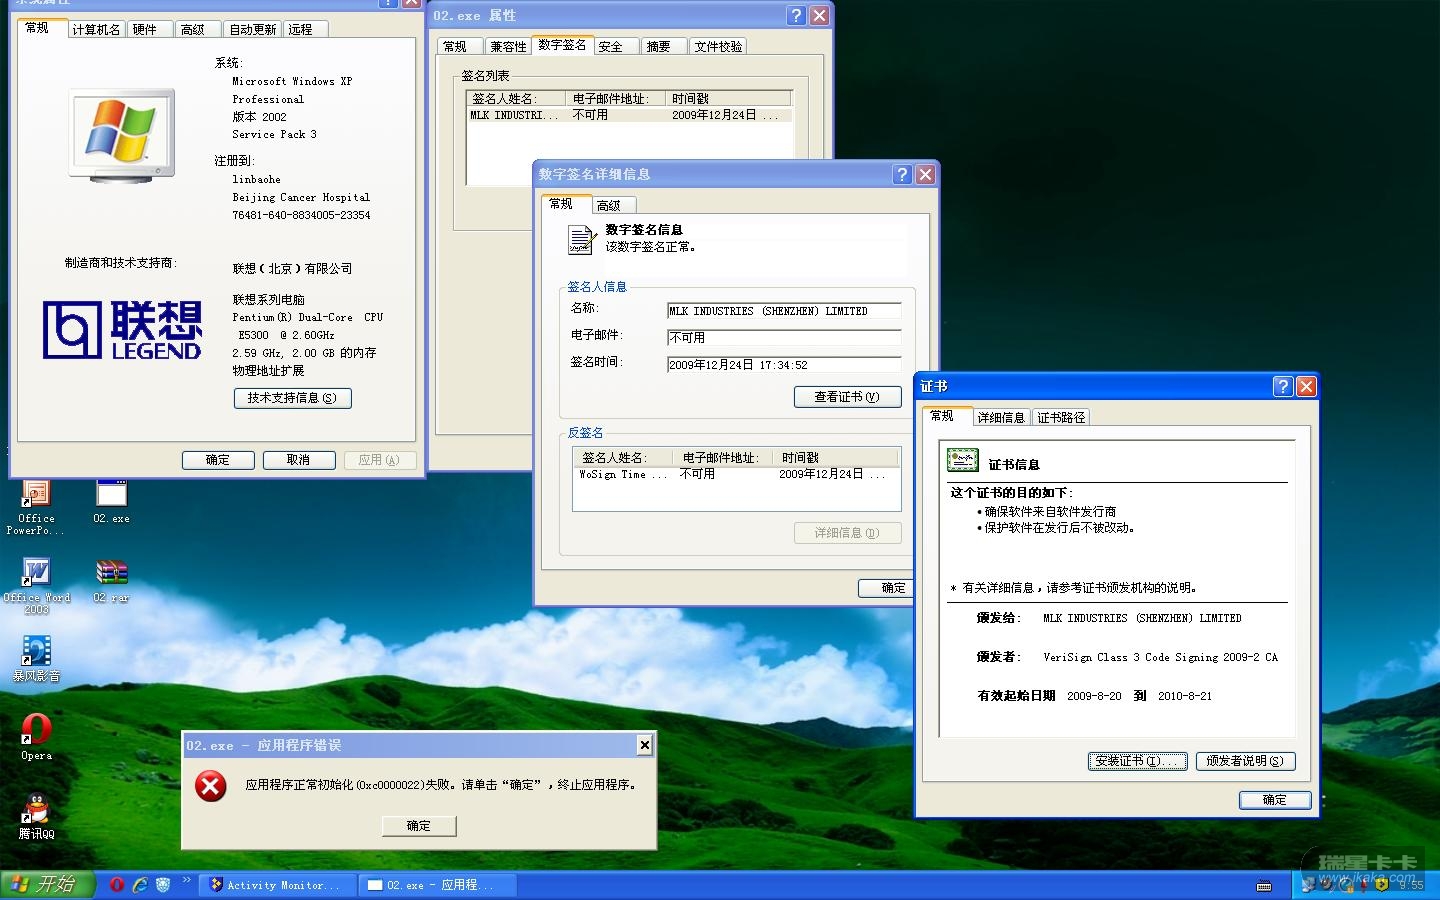
Task: Switch to the 02.exe - 应用程 taskbar button
Action: click(436, 885)
